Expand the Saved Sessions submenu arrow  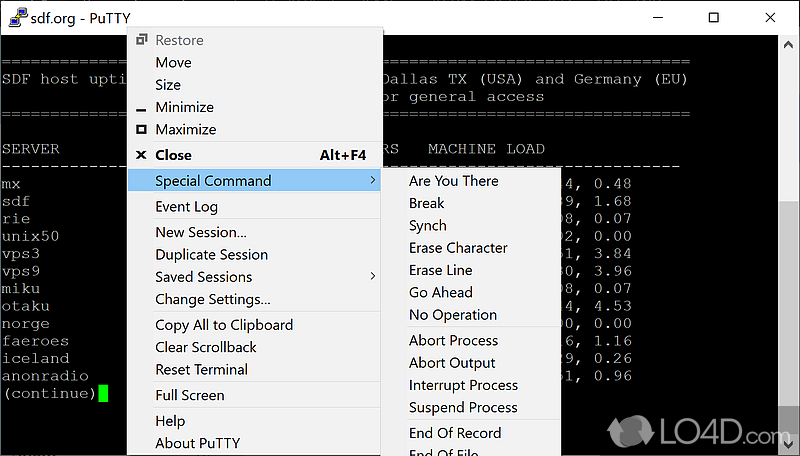[x=373, y=277]
